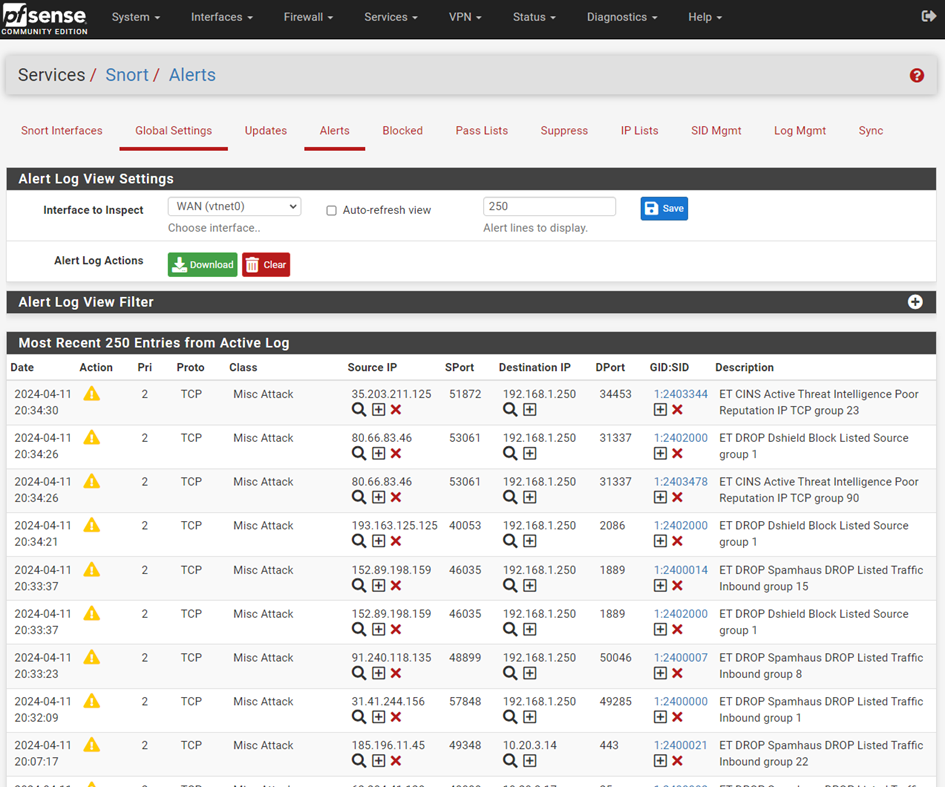The image size is (945, 787).
Task: Switch to the Log Mgmt tab
Action: tap(800, 131)
